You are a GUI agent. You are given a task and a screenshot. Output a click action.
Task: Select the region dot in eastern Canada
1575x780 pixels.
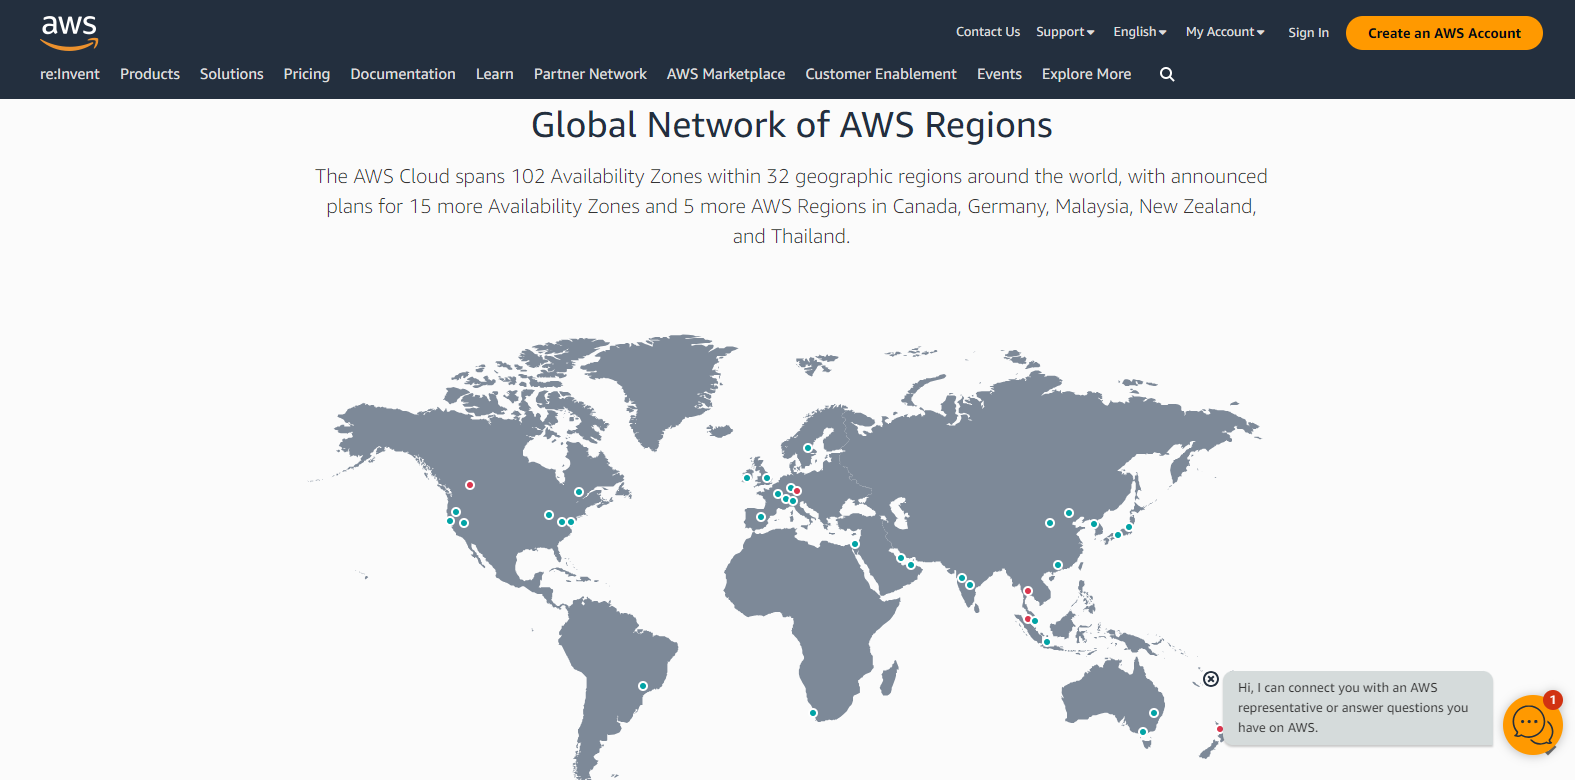click(x=579, y=492)
